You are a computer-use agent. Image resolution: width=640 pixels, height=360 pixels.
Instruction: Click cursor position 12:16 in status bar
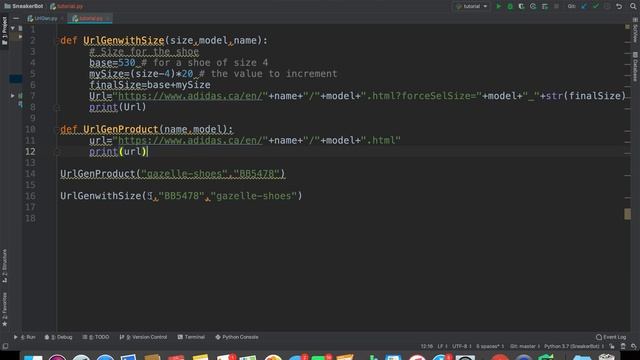coord(427,346)
